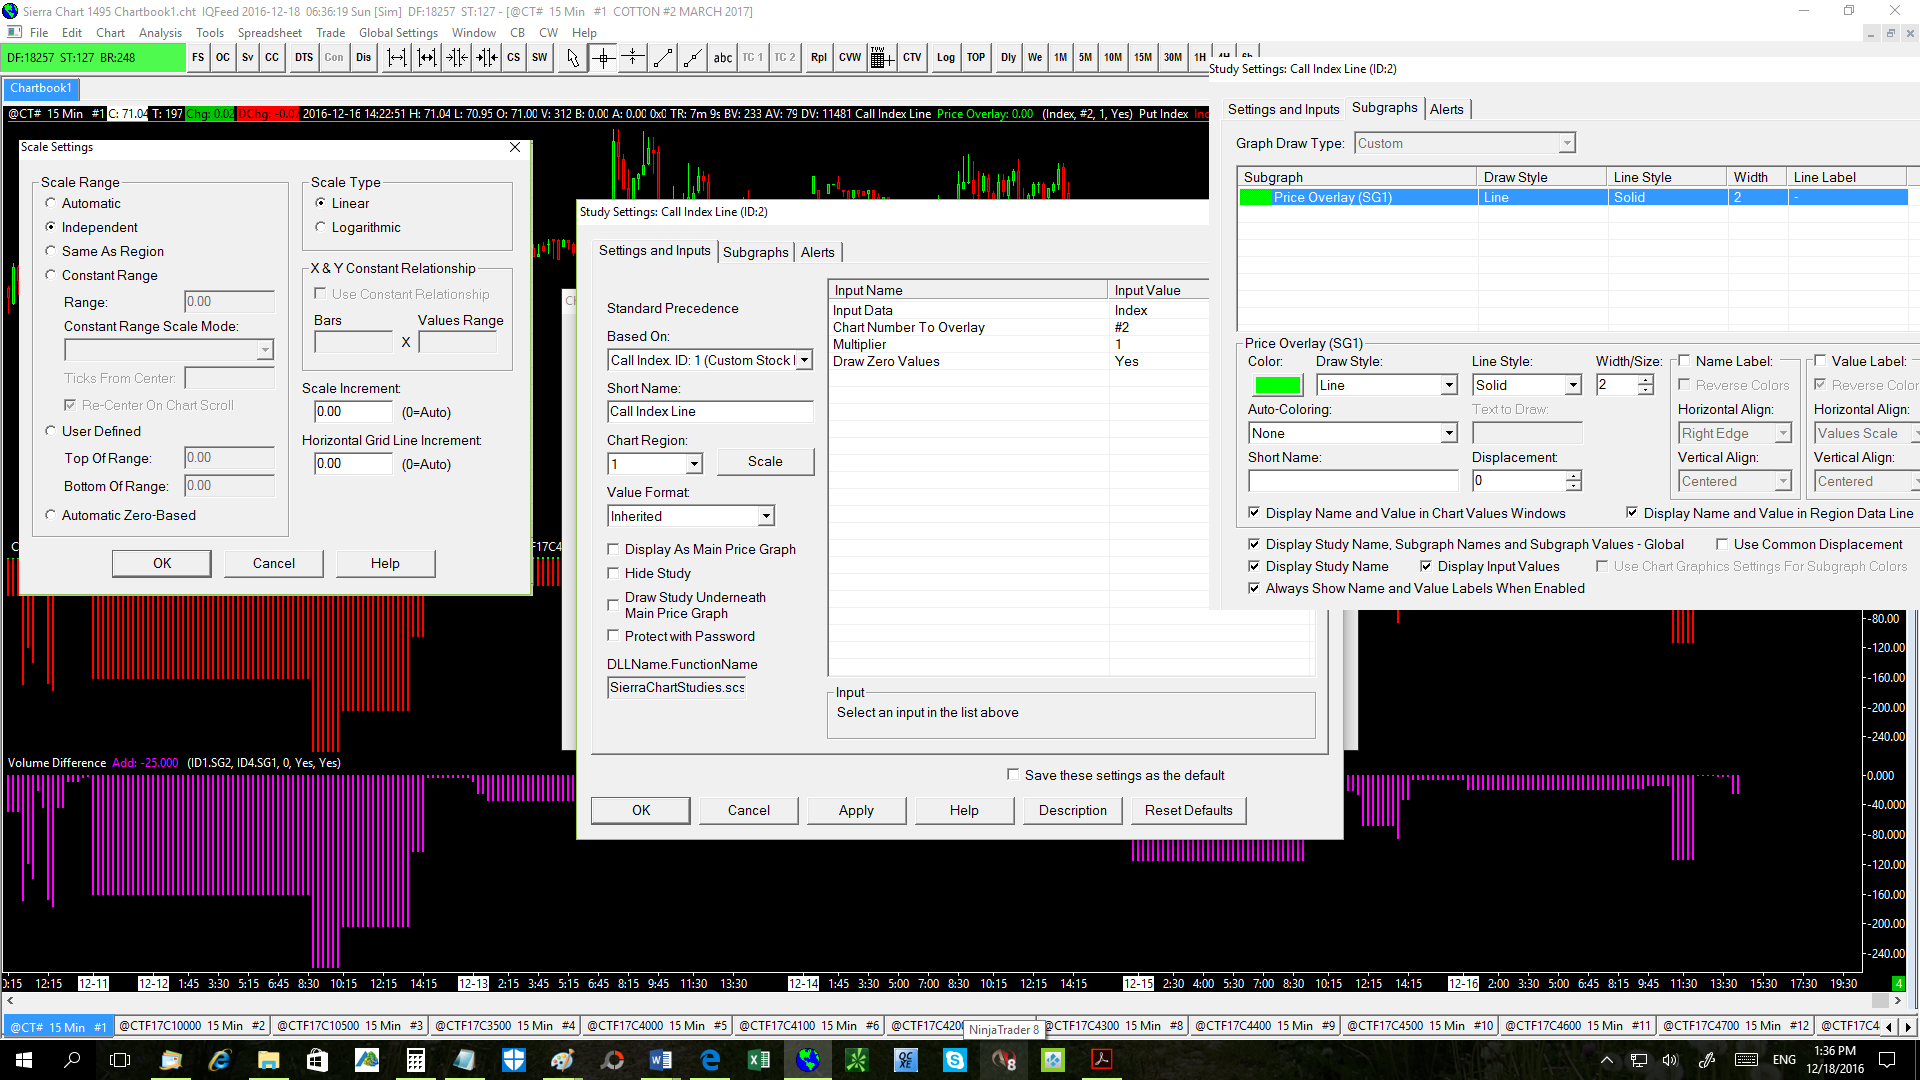Click the green subgraph color swatch
Viewport: 1920px width, 1080px height.
coord(1277,385)
